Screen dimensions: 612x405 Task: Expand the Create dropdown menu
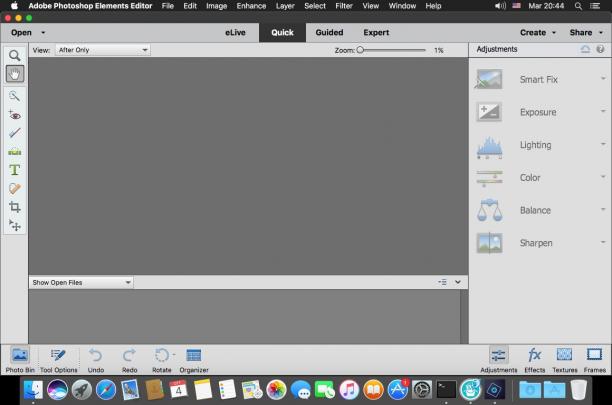(x=538, y=33)
